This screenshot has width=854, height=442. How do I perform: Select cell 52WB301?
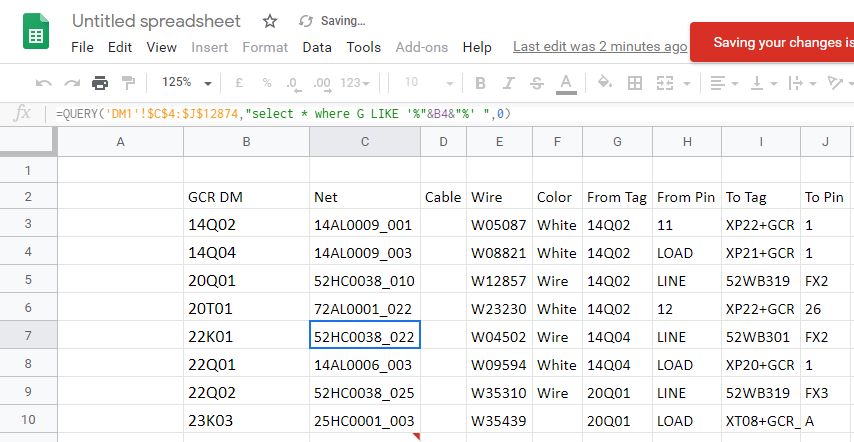[x=761, y=336]
